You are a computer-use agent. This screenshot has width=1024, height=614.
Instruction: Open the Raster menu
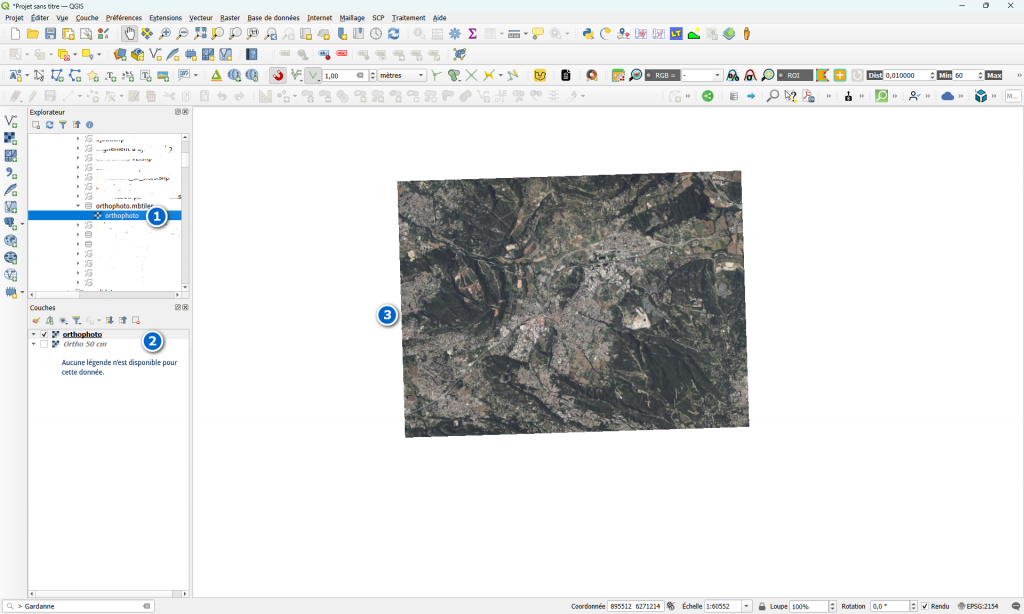point(230,18)
